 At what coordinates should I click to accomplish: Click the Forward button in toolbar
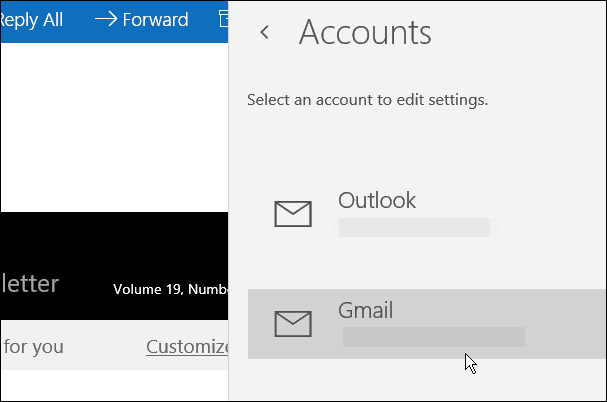pos(142,19)
